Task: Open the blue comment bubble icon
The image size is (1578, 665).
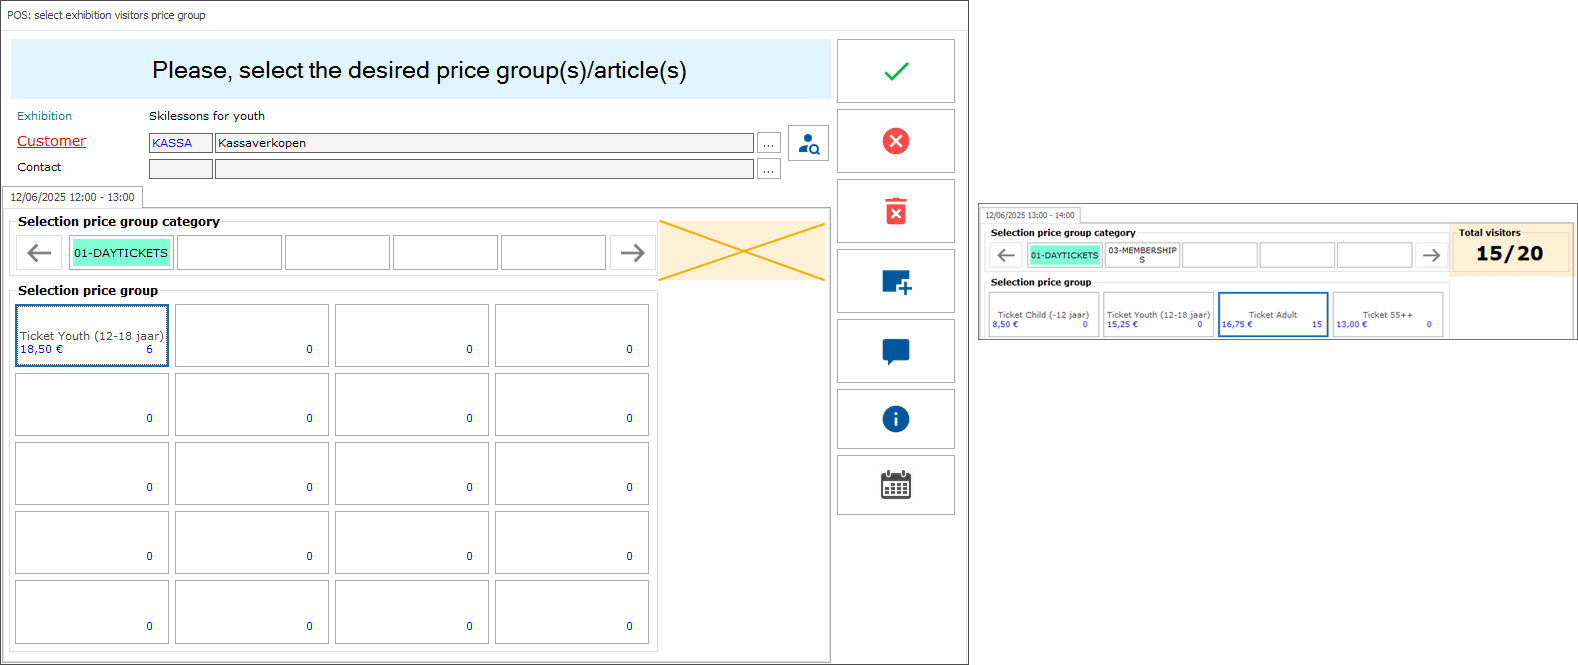Action: pos(895,351)
